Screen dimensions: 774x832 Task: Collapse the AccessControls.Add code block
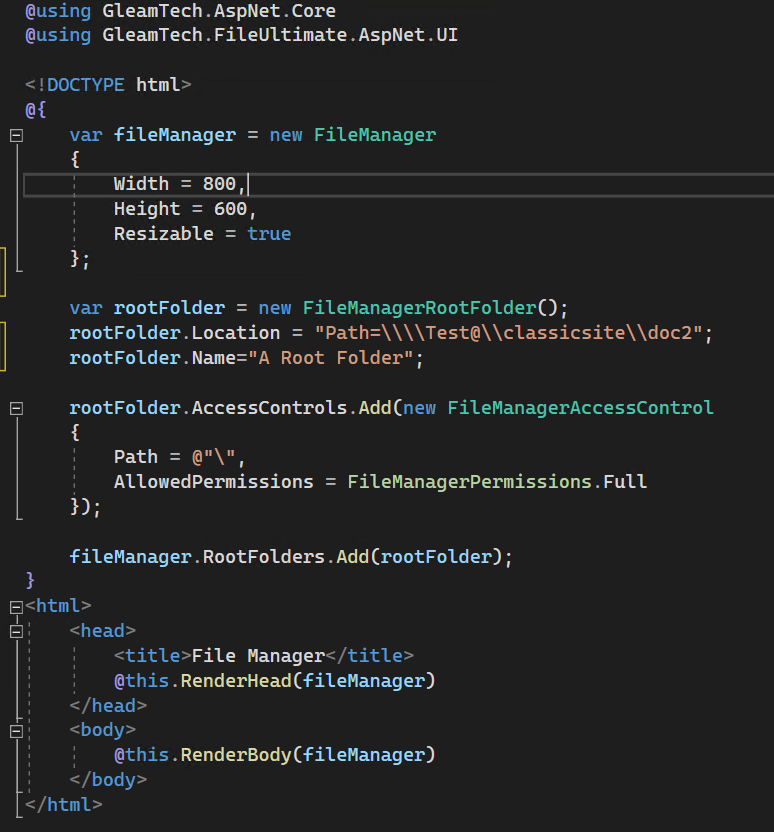pos(16,408)
